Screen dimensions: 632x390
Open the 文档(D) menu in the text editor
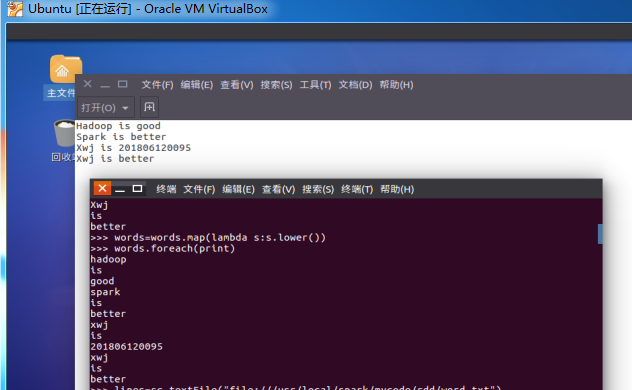[355, 85]
